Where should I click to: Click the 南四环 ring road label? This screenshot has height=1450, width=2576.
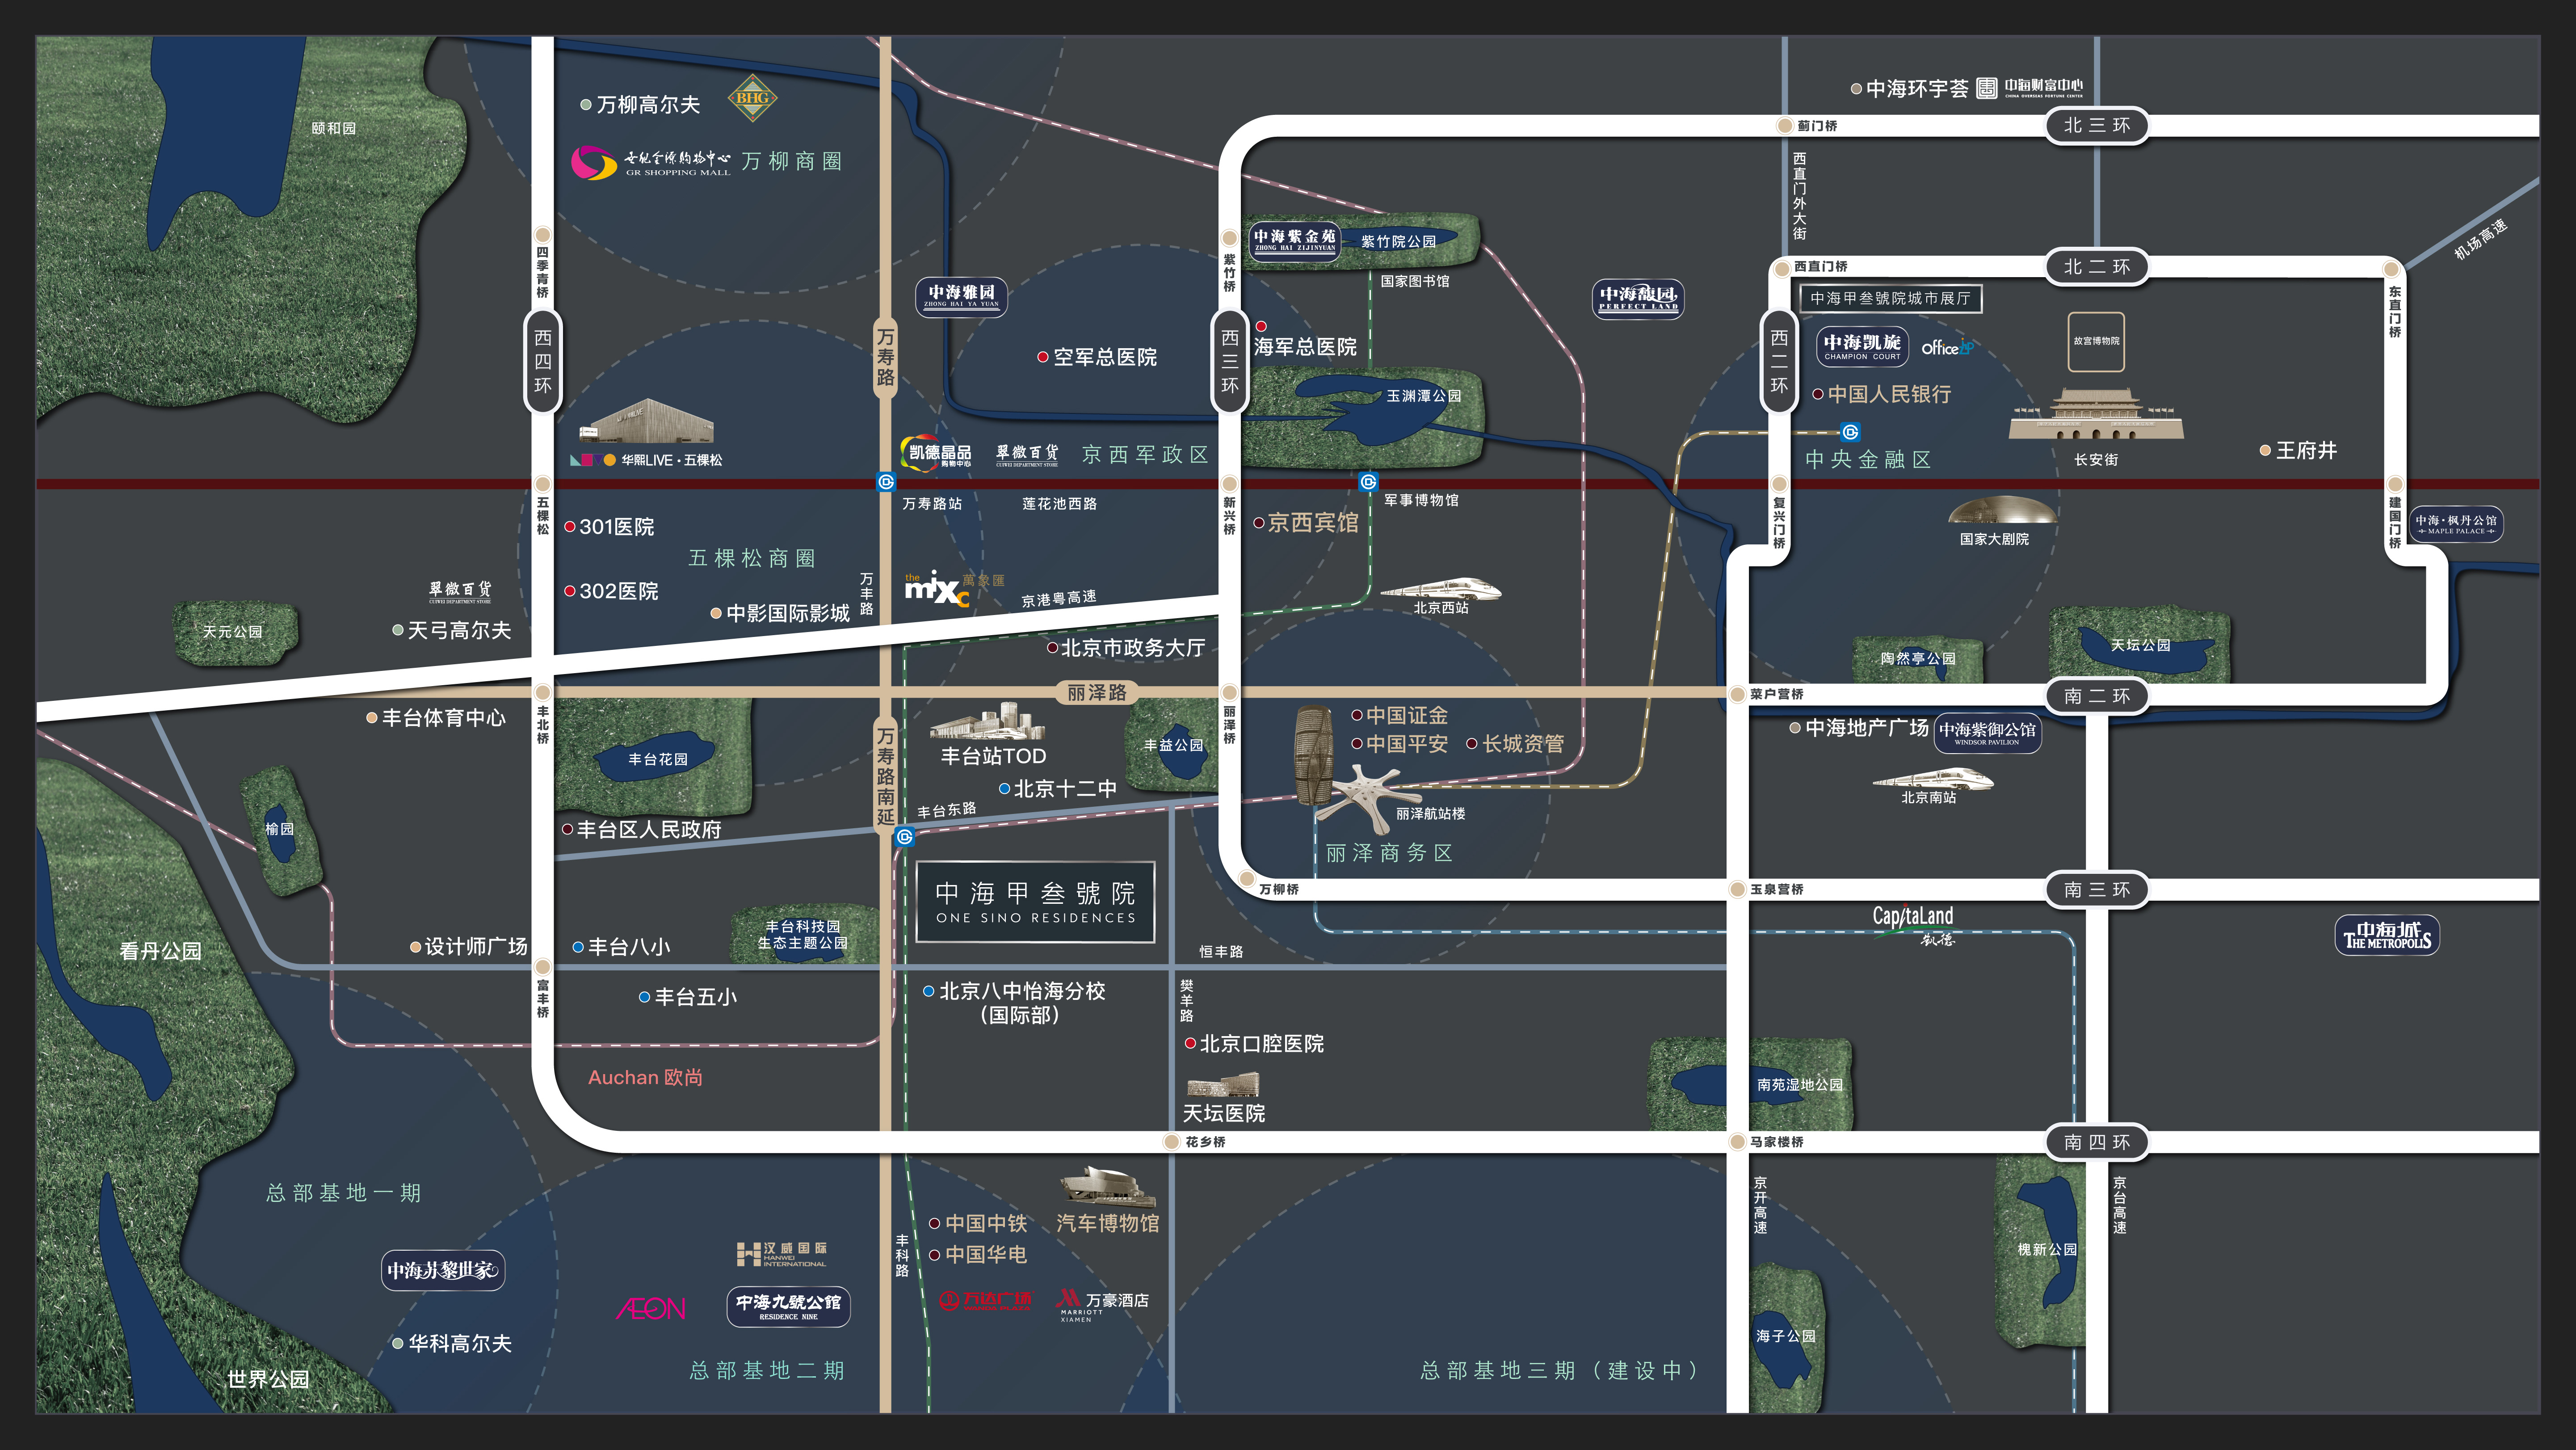pyautogui.click(x=2097, y=1142)
